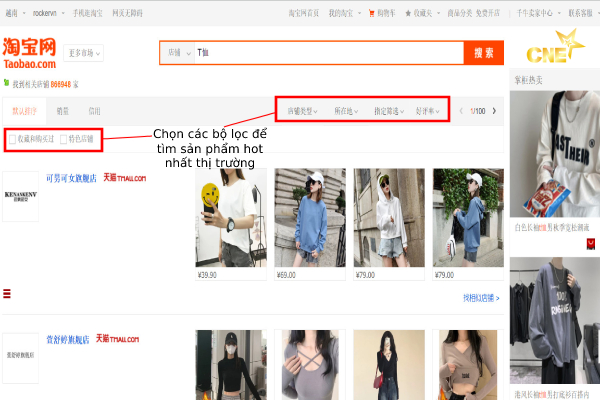This screenshot has height=400, width=600.
Task: Open the 我的淘宝 dropdown
Action: pyautogui.click(x=345, y=13)
